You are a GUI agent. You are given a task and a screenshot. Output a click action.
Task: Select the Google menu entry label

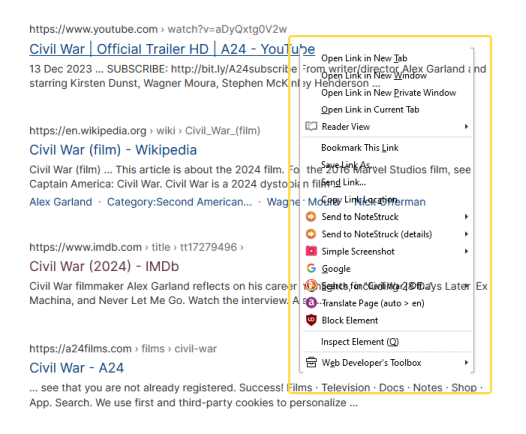(x=336, y=269)
